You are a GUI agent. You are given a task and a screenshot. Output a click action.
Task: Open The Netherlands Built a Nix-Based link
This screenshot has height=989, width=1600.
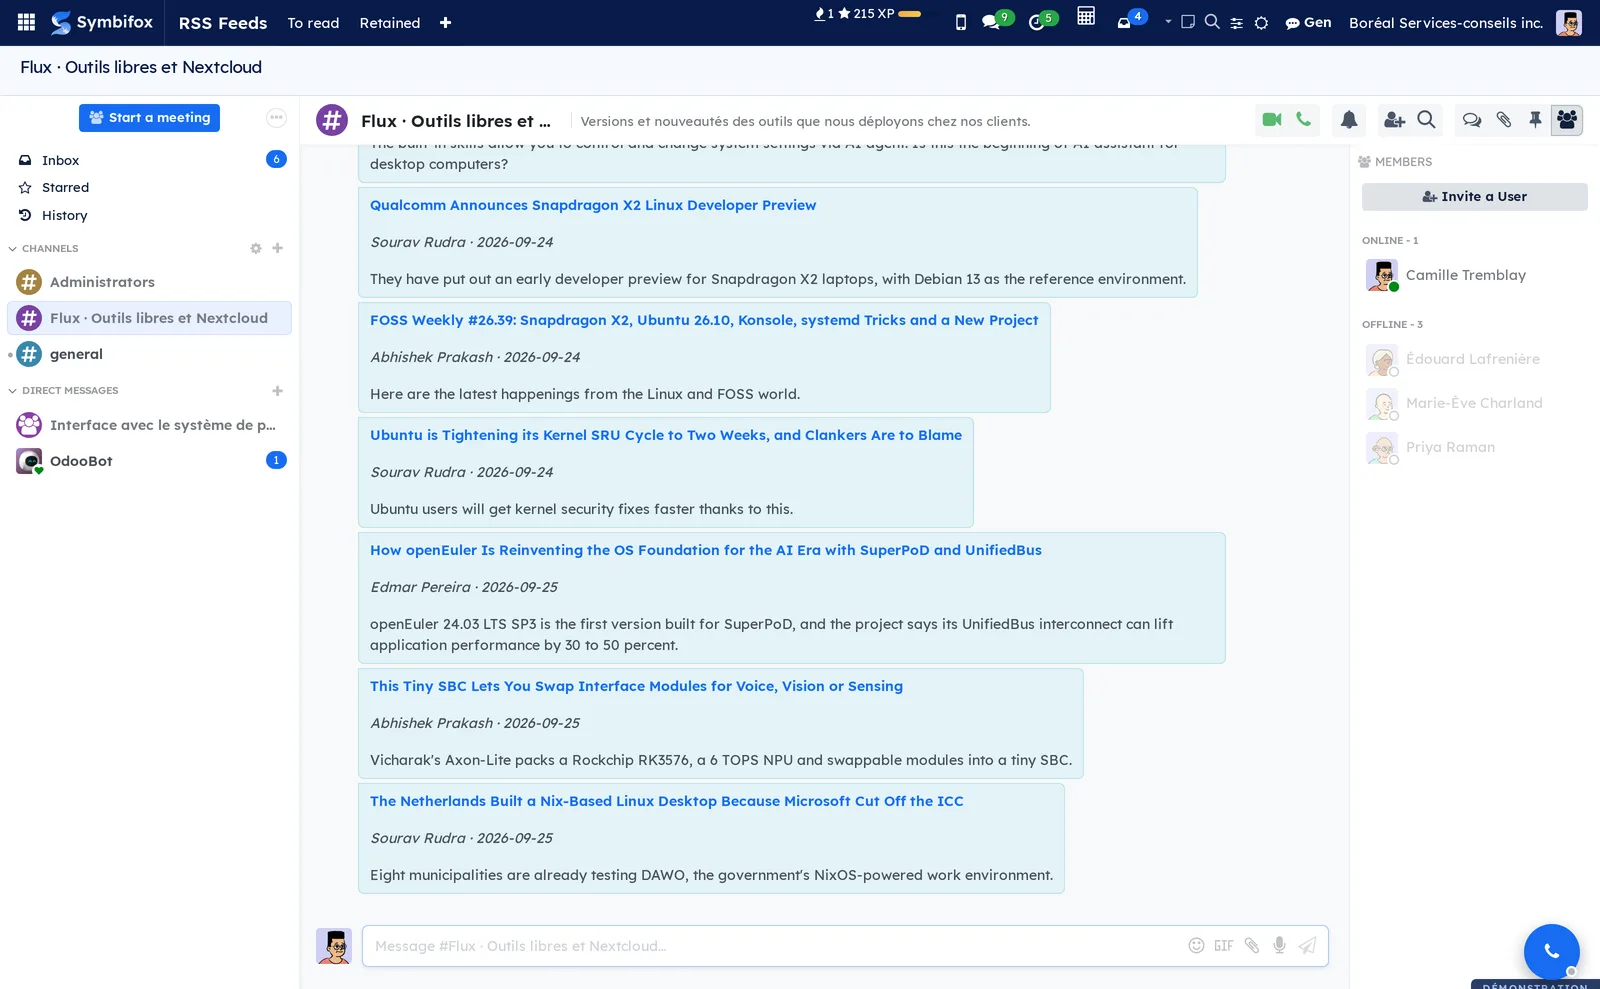pos(667,801)
